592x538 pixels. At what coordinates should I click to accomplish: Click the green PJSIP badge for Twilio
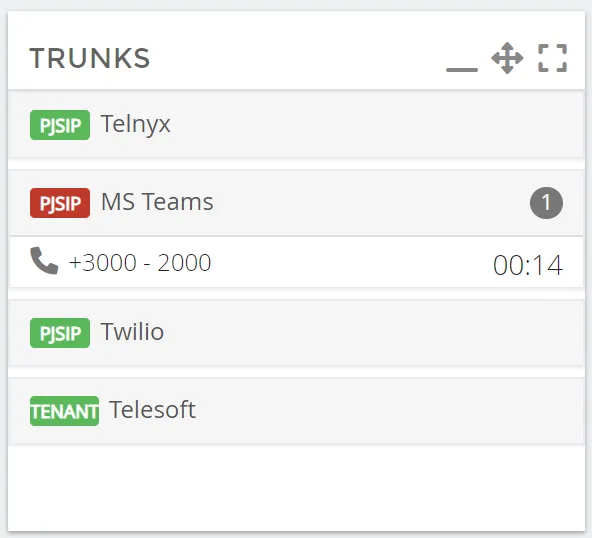pos(60,333)
